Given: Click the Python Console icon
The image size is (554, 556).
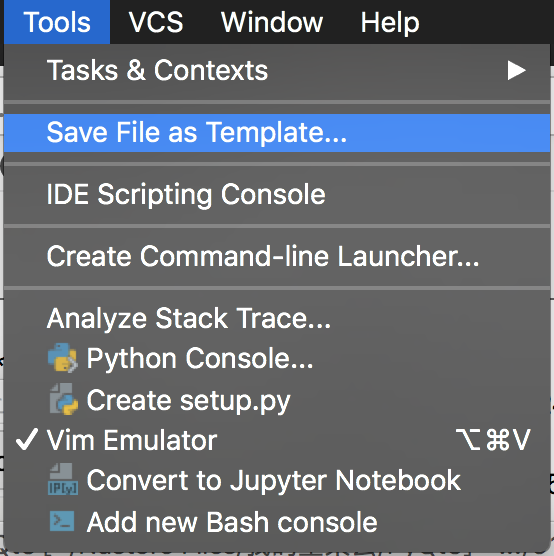Looking at the screenshot, I should (x=63, y=358).
